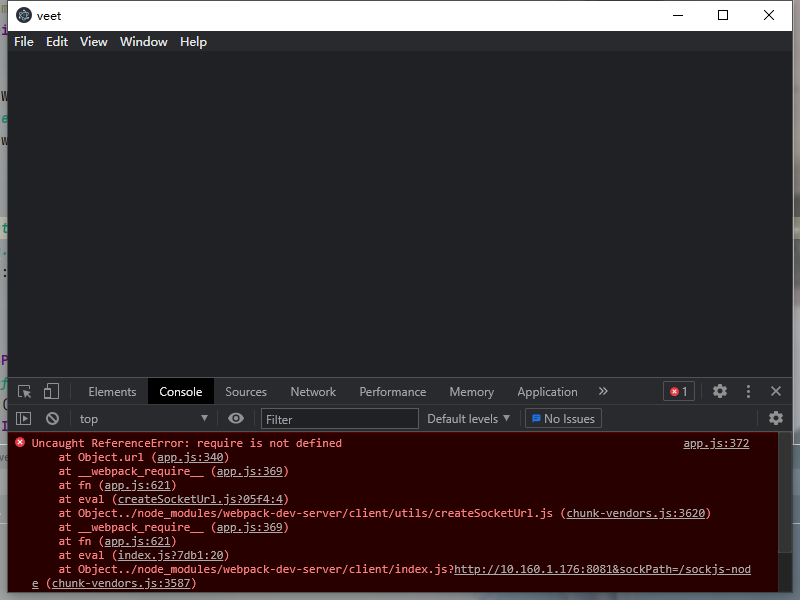Viewport: 800px width, 600px height.
Task: Open the three-dot customize DevTools menu
Action: (x=748, y=391)
